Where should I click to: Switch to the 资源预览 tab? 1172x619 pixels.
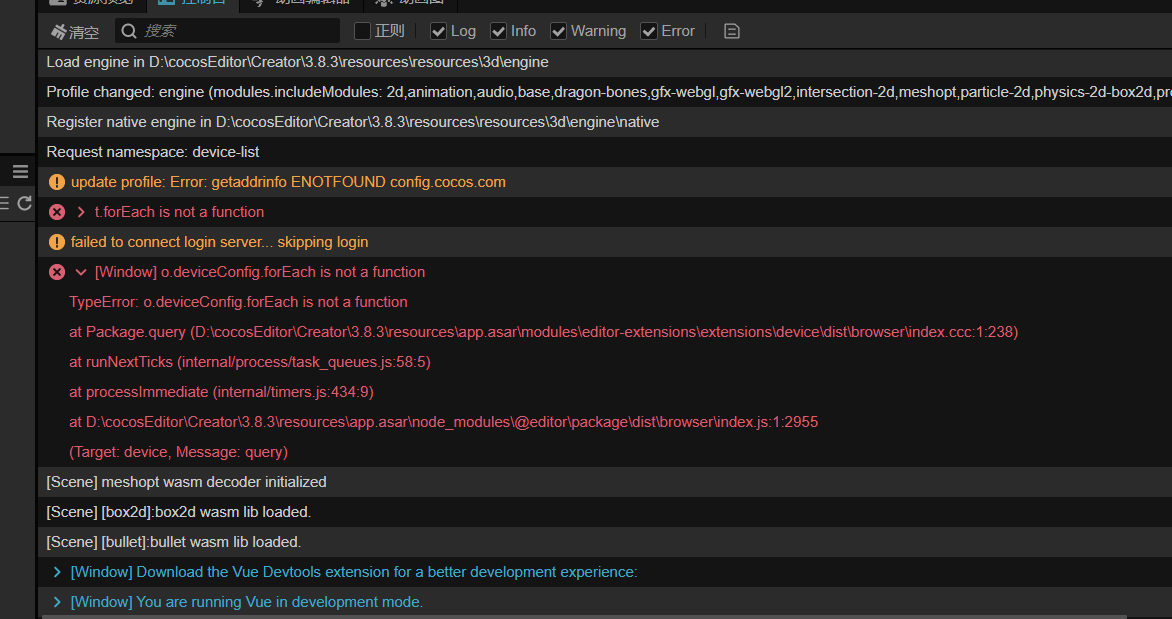[x=100, y=3]
